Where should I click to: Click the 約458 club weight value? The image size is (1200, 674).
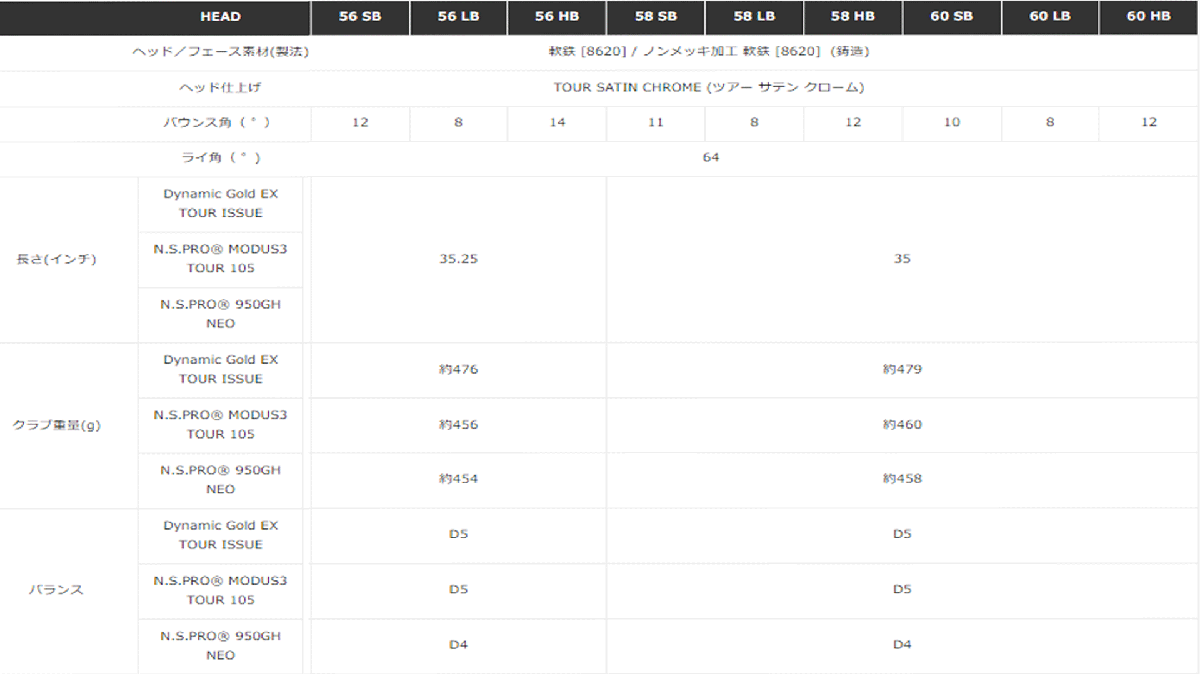[902, 479]
